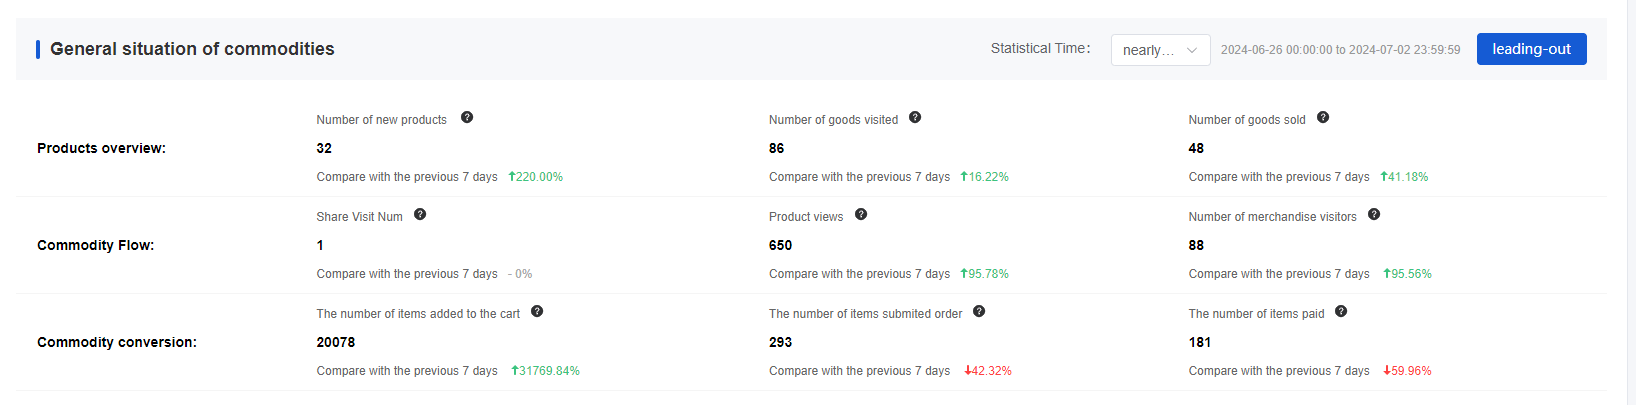Image resolution: width=1636 pixels, height=405 pixels.
Task: Click question mark next to items paid
Action: click(x=1341, y=312)
